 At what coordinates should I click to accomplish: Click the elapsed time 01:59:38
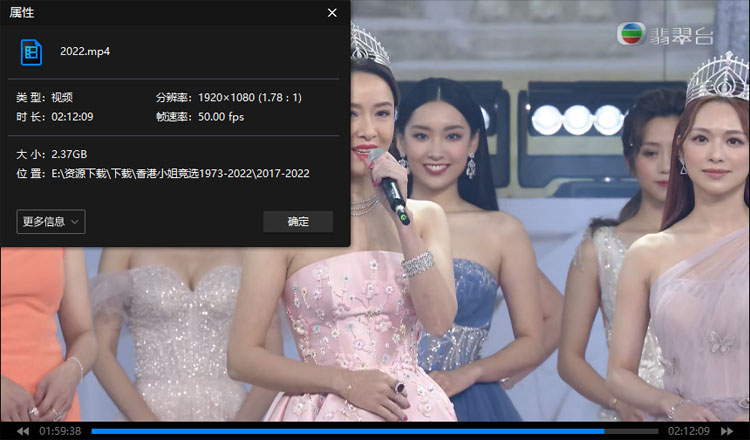point(60,431)
